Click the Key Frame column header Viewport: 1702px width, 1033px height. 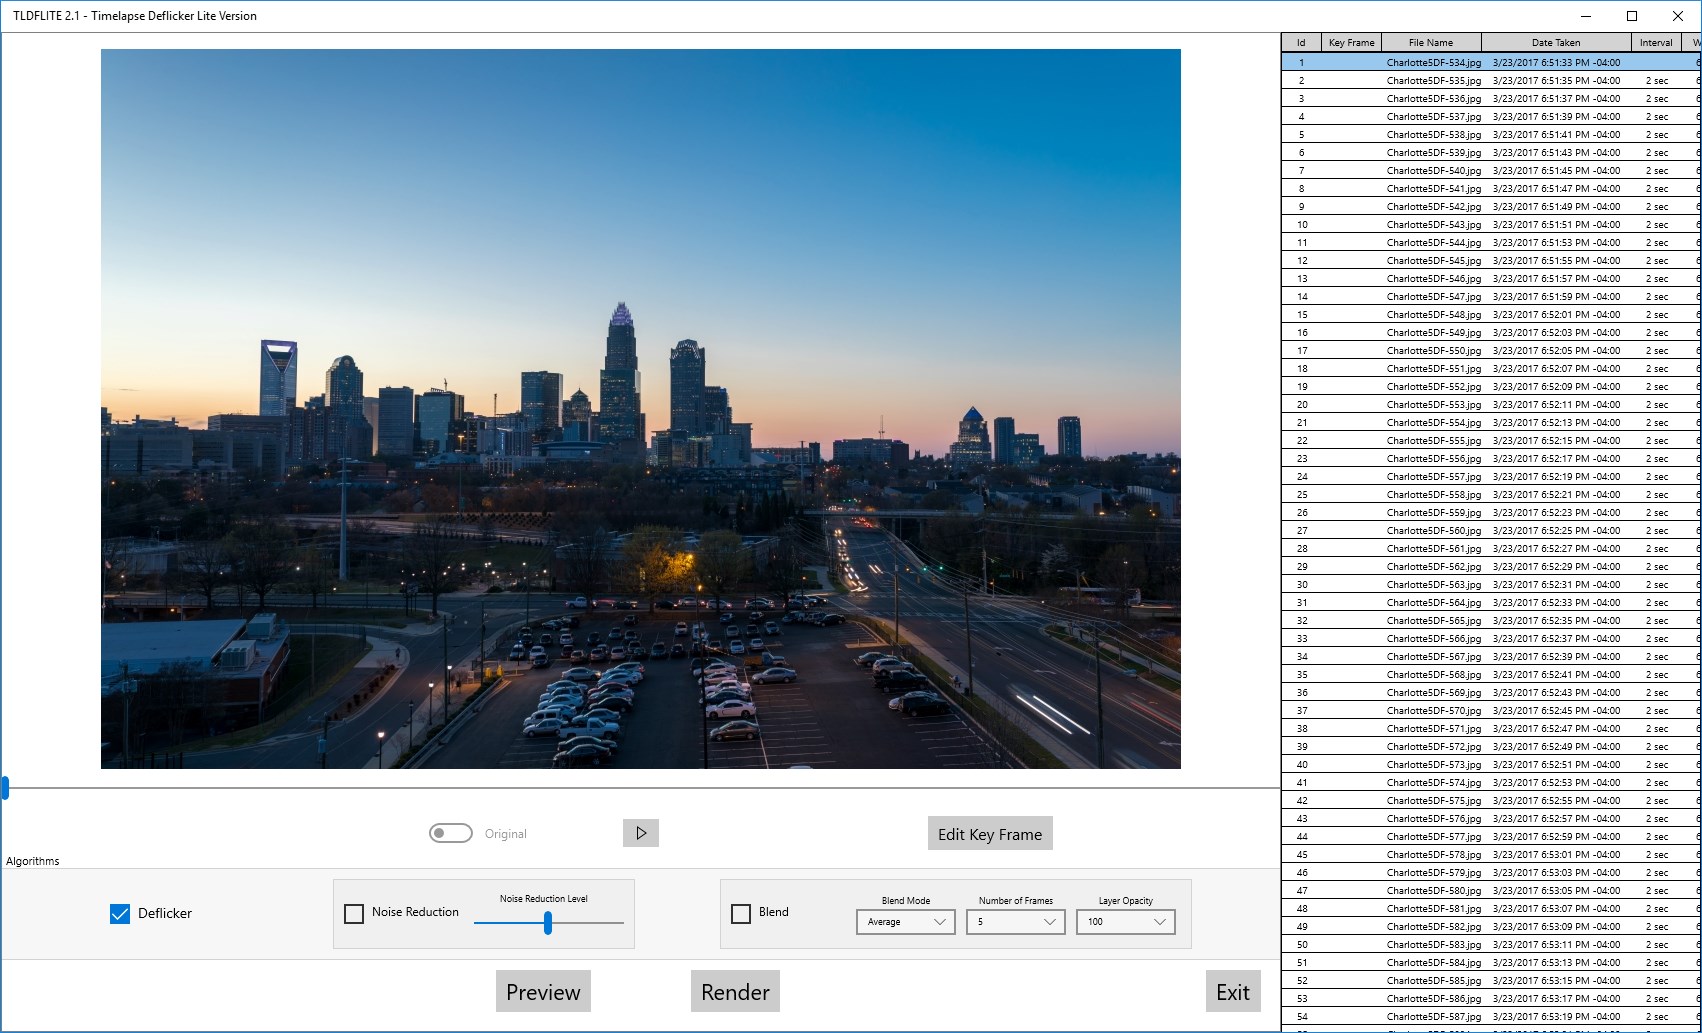click(1351, 42)
